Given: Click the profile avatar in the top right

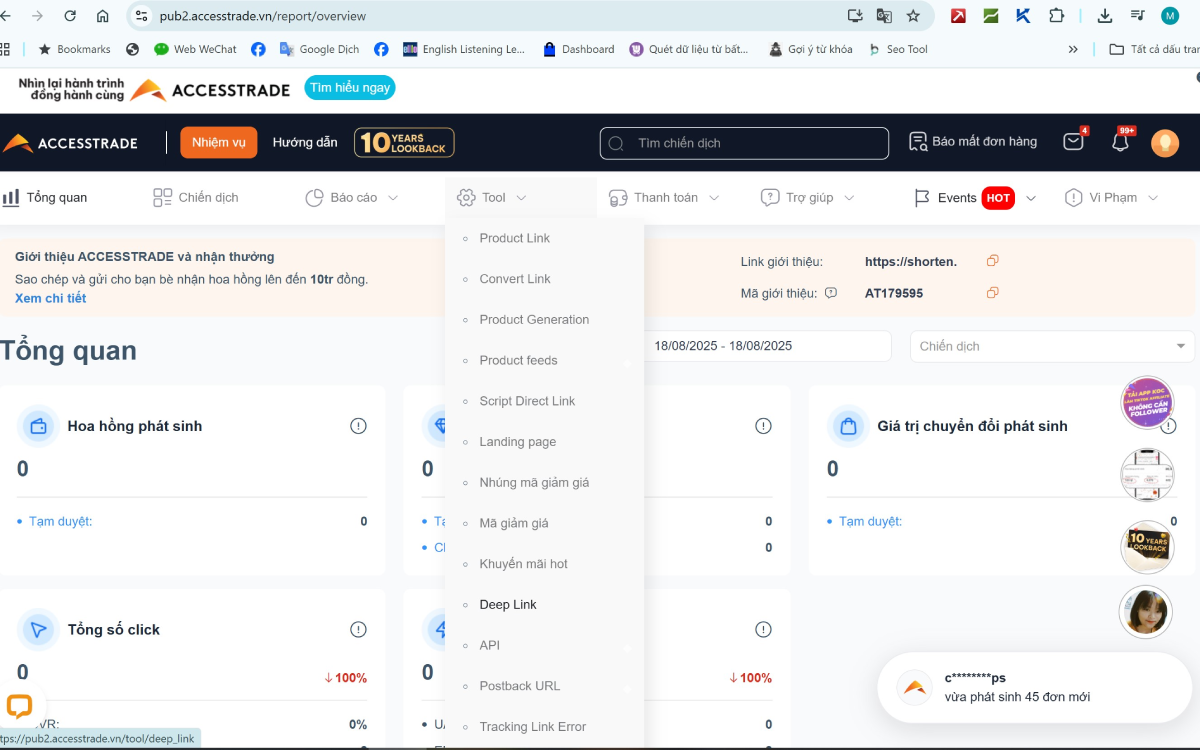Looking at the screenshot, I should click(1164, 142).
